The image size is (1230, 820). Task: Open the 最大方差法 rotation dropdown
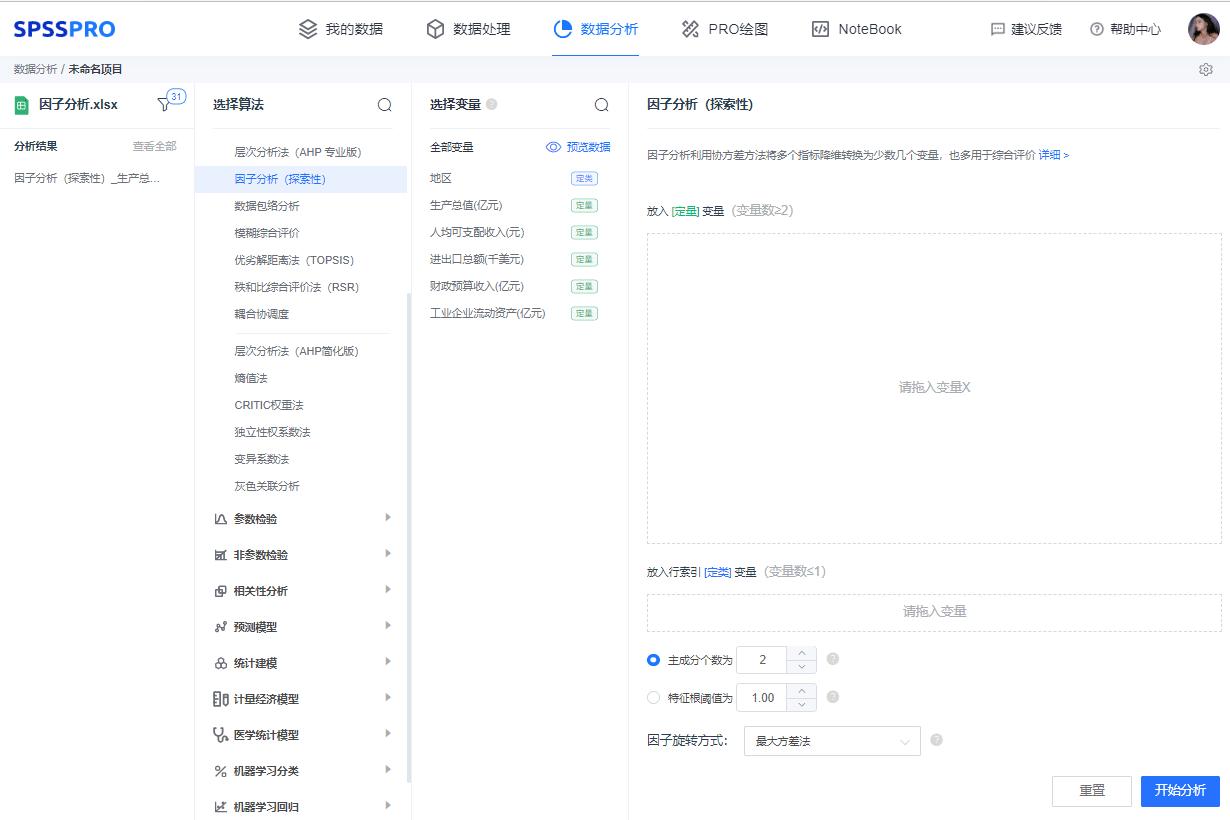(x=832, y=741)
